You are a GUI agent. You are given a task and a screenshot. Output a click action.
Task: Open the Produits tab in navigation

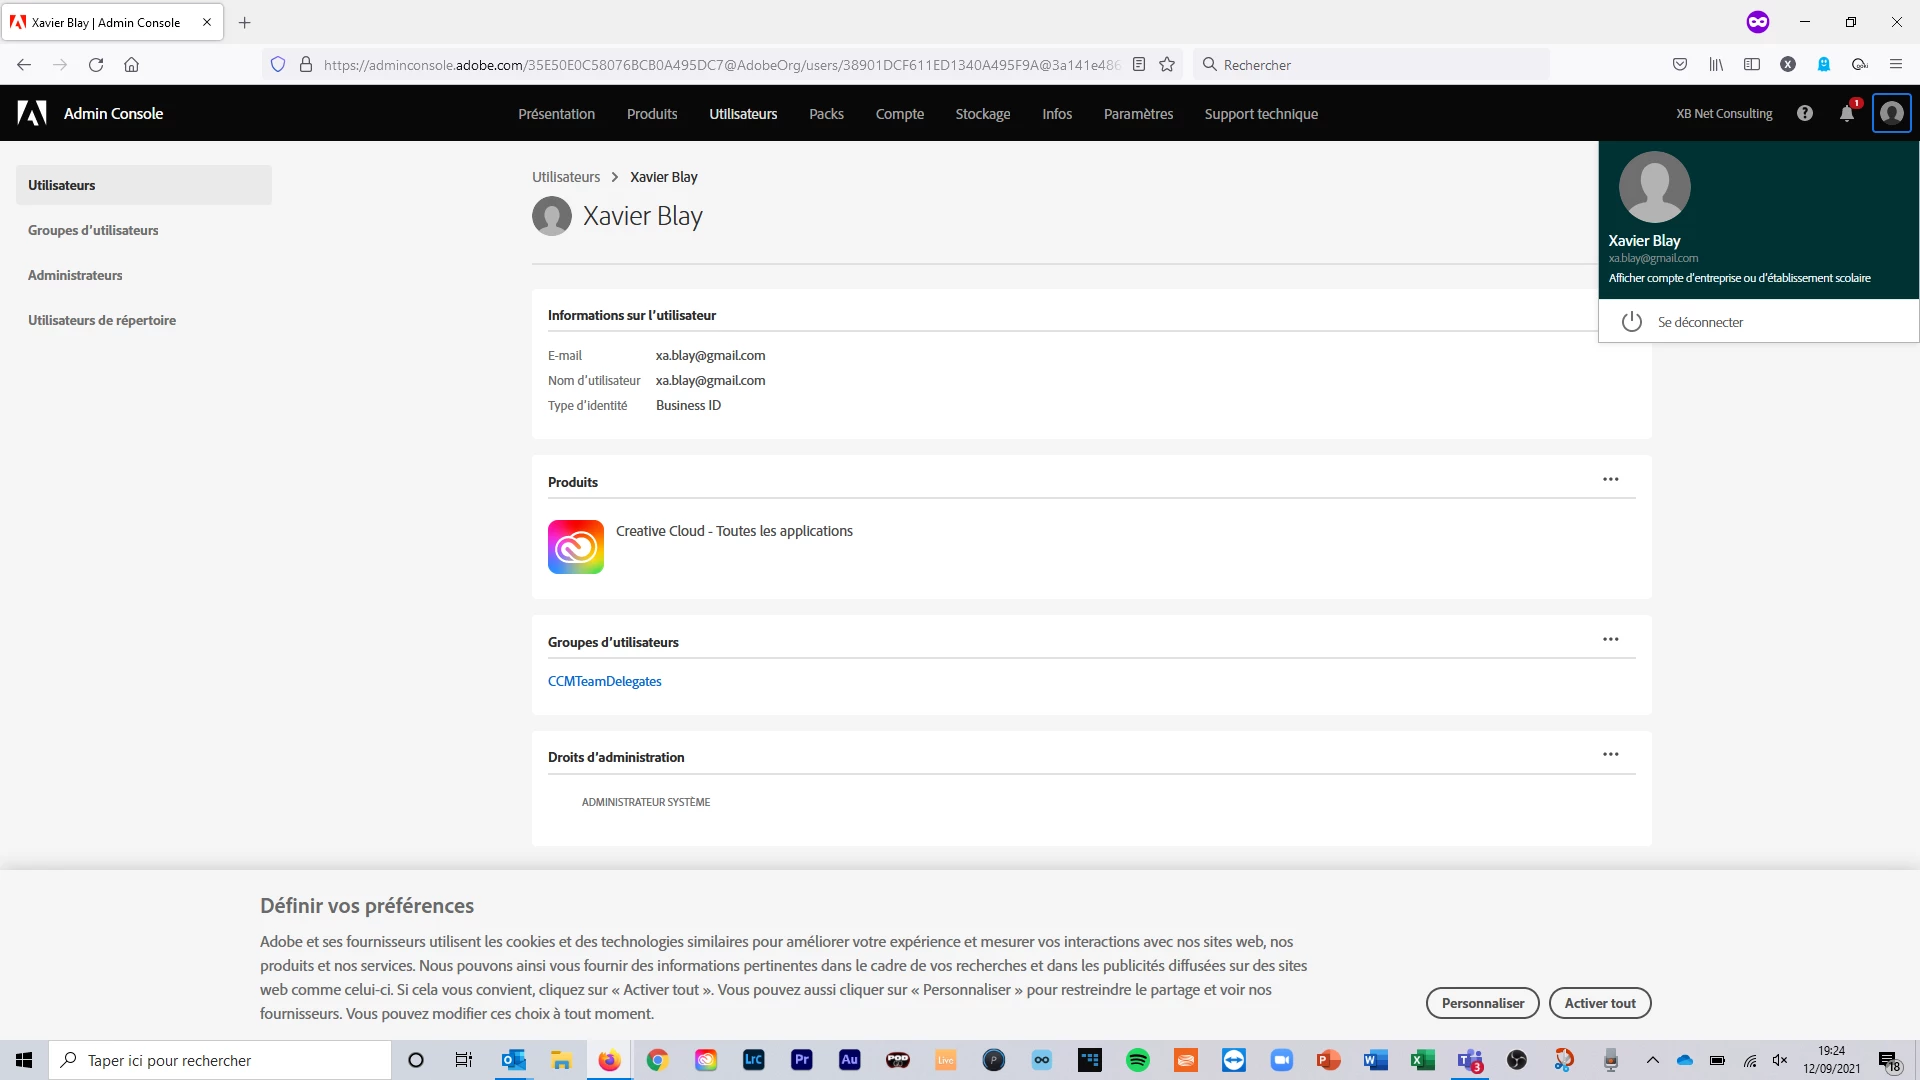point(652,114)
